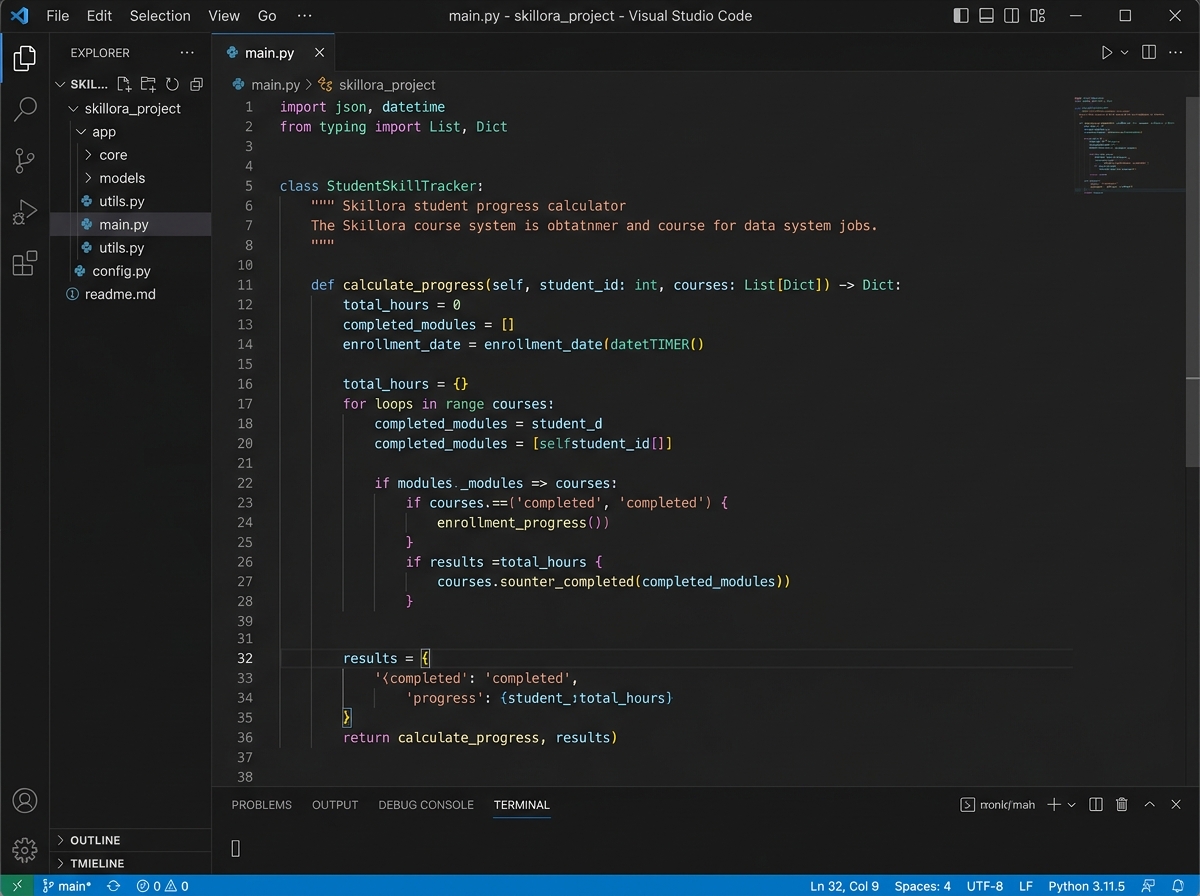1200x896 pixels.
Task: Click the New File icon in Explorer
Action: 124,84
